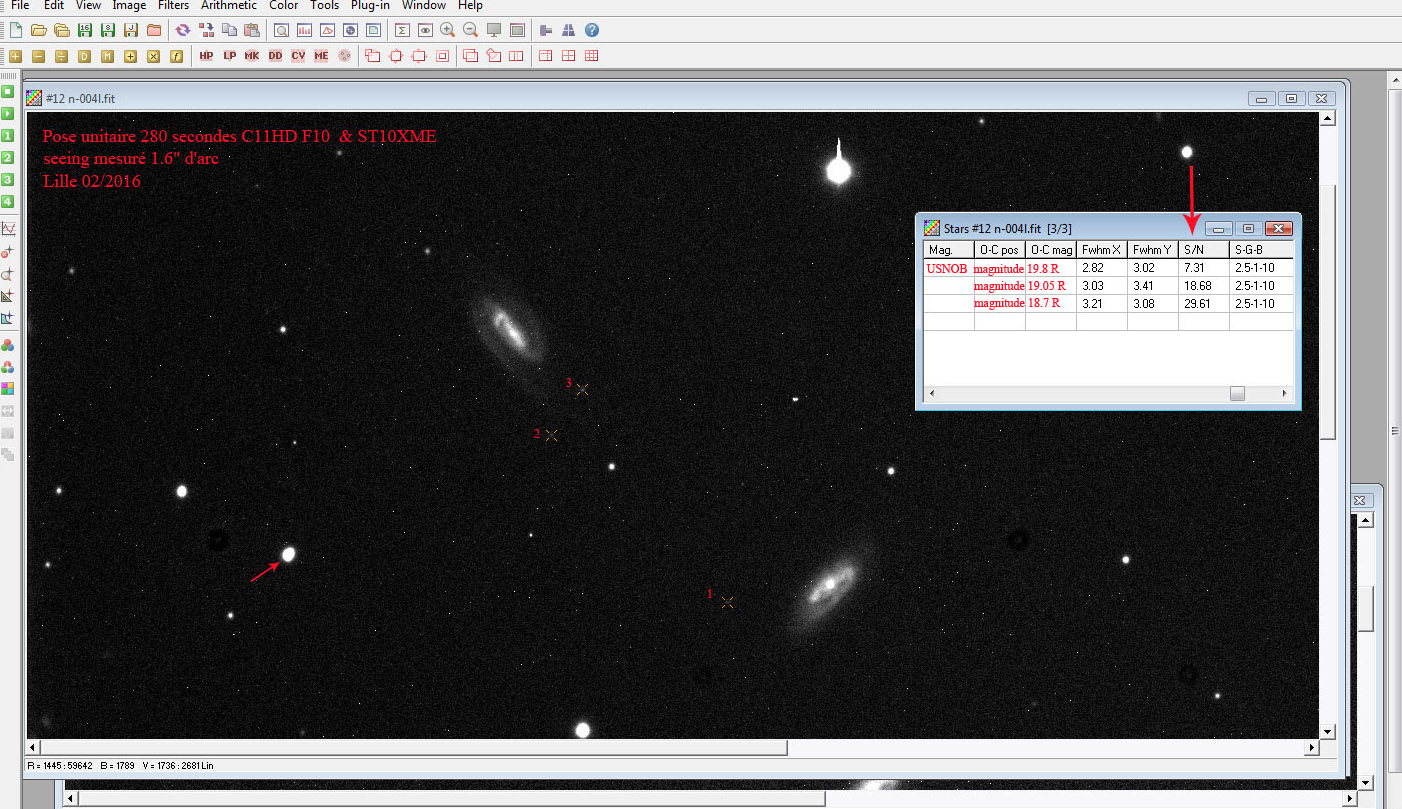The height and width of the screenshot is (809, 1402).
Task: Select green number 2 button in sidebar
Action: pos(8,158)
